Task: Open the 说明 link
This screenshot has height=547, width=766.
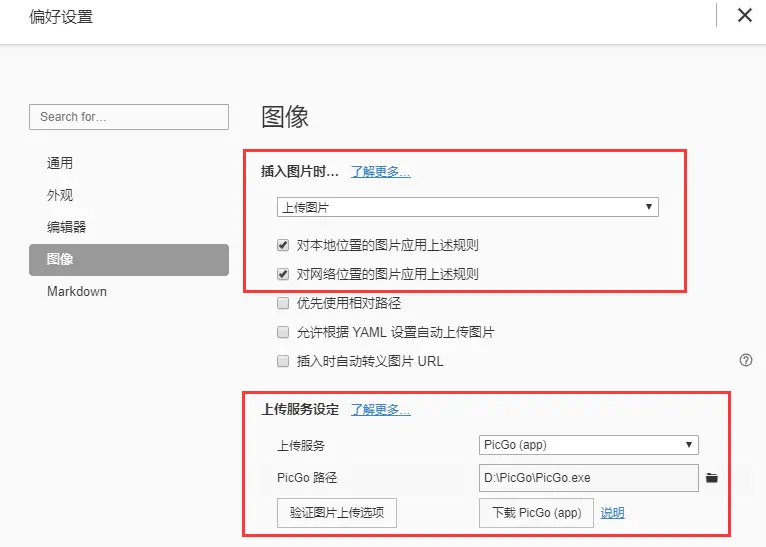Action: 613,513
